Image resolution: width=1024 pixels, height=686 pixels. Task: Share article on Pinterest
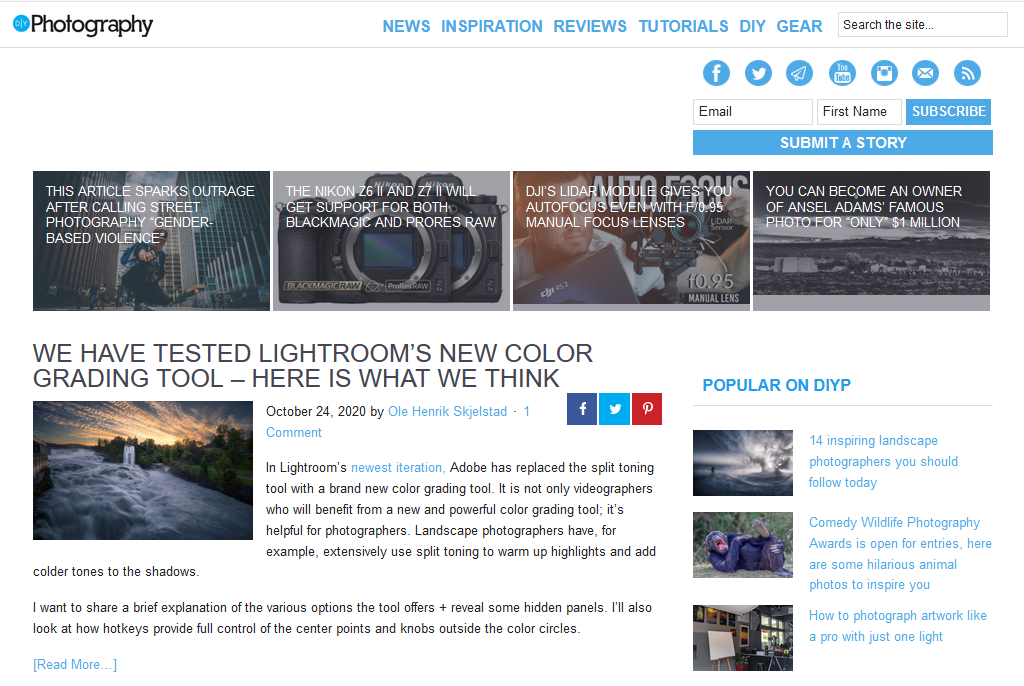click(647, 409)
